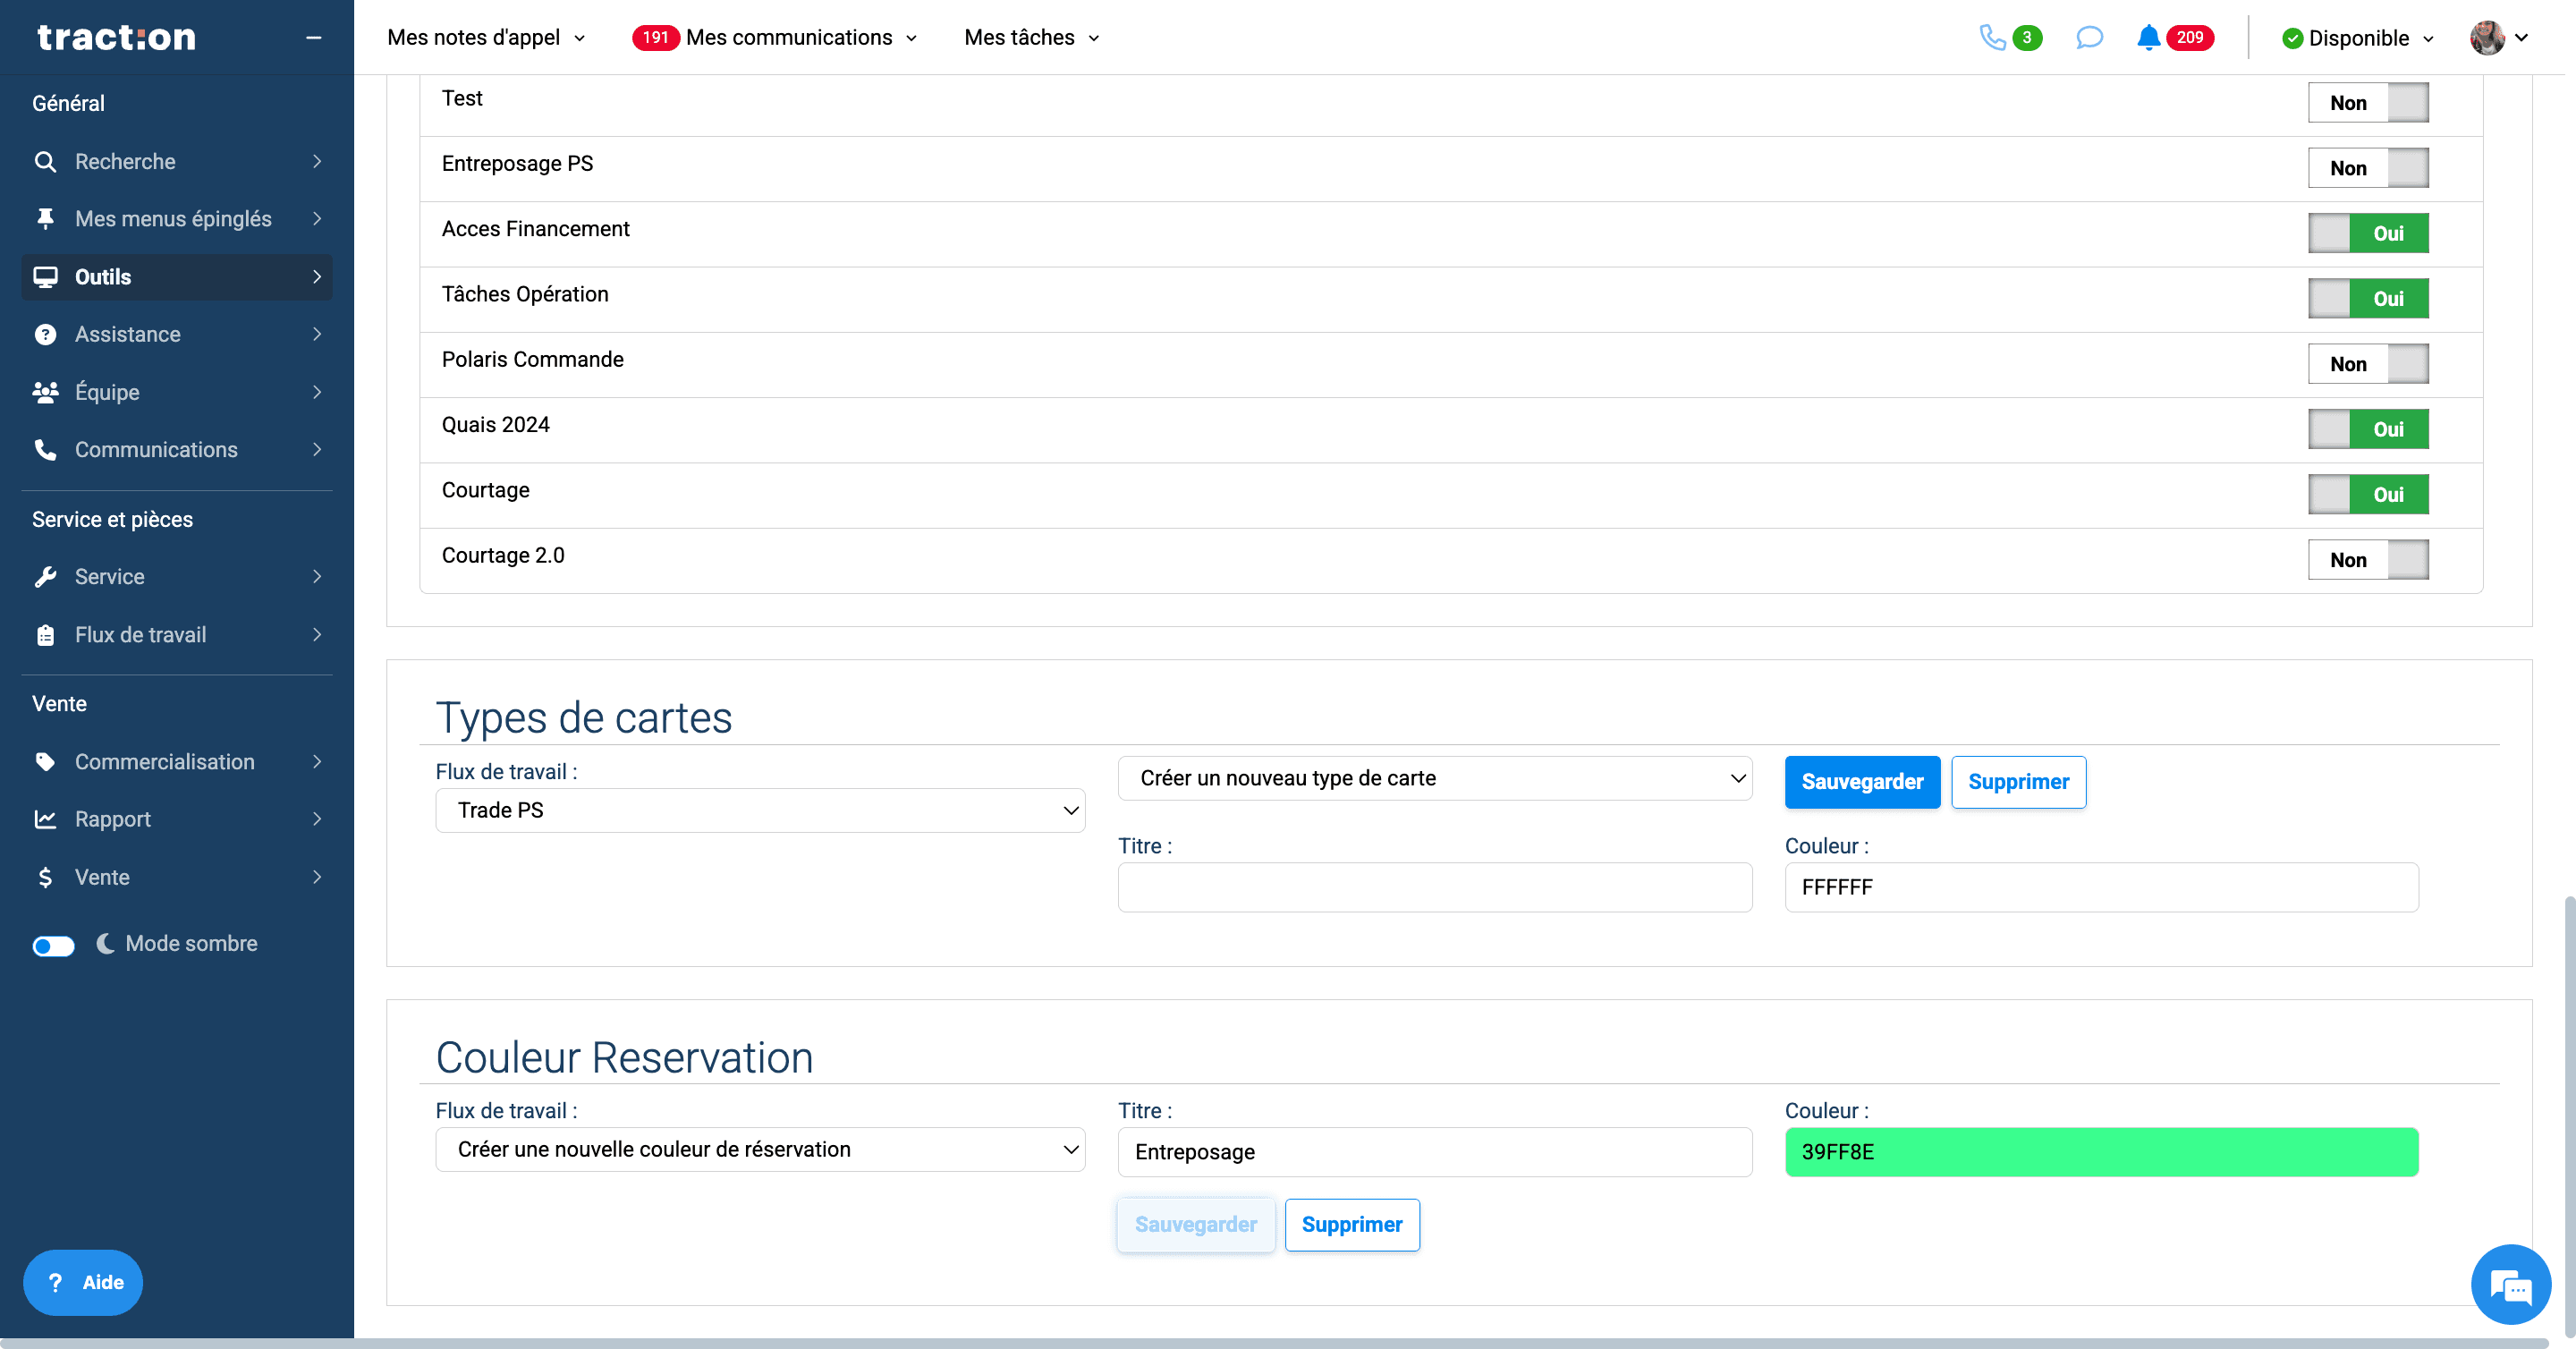Open notifications bell icon

(x=2148, y=38)
